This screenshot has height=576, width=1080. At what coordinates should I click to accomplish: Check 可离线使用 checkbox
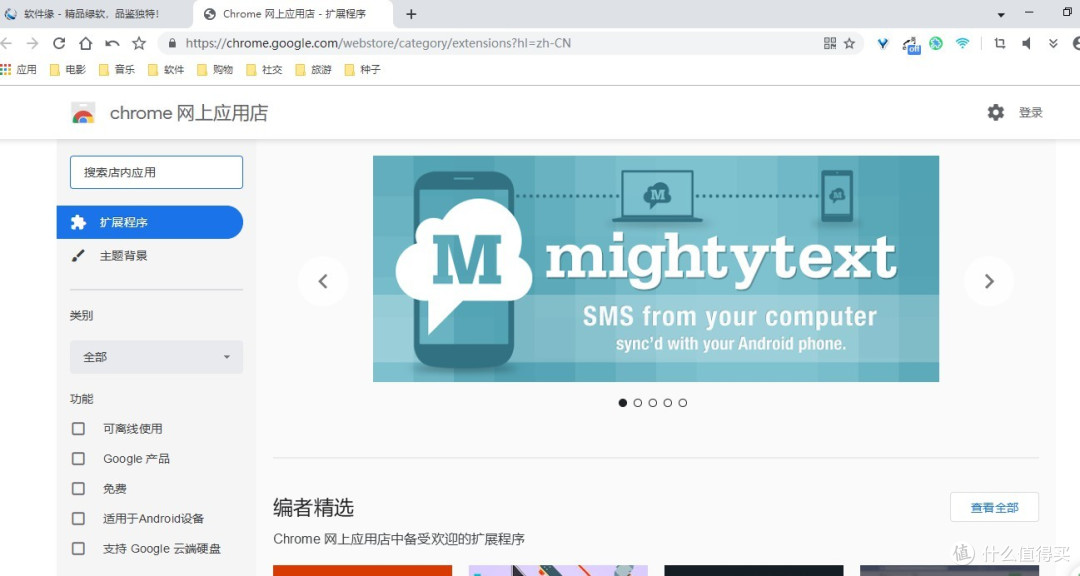tap(79, 429)
